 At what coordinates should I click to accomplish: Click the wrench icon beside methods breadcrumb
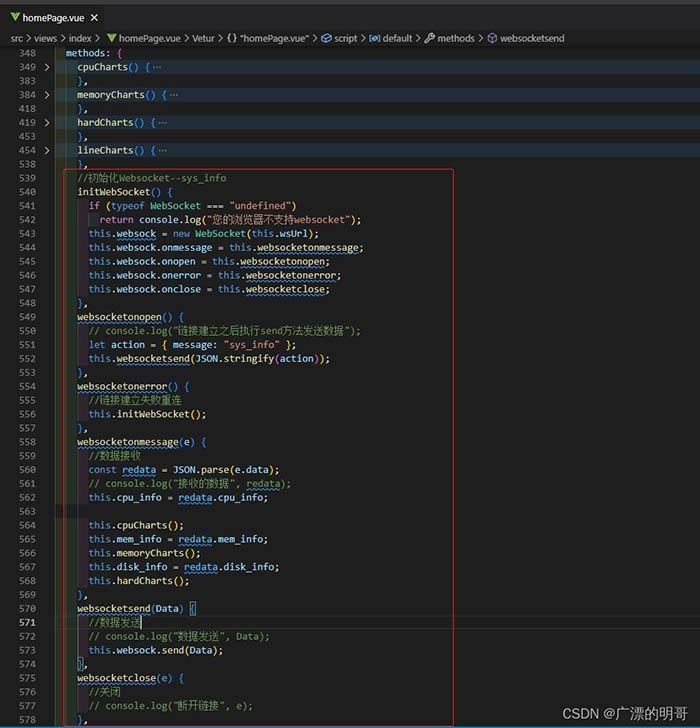coord(429,38)
